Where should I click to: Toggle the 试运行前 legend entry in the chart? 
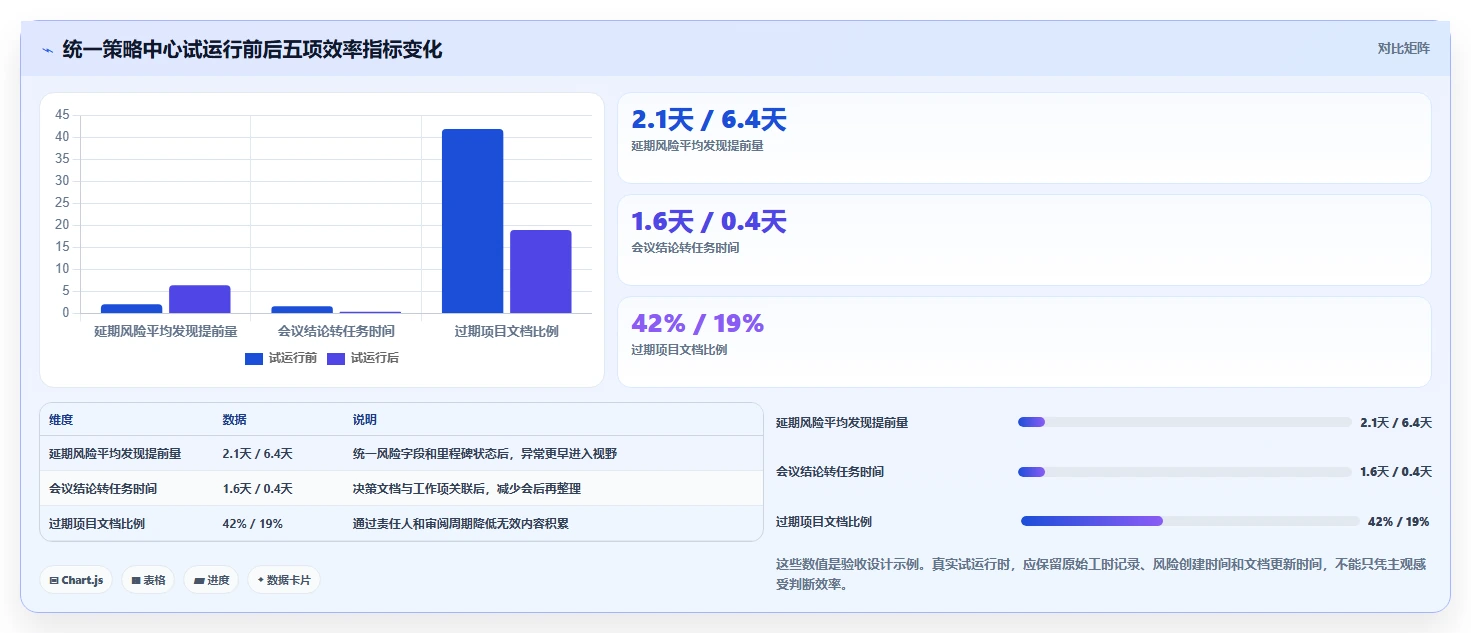click(281, 358)
